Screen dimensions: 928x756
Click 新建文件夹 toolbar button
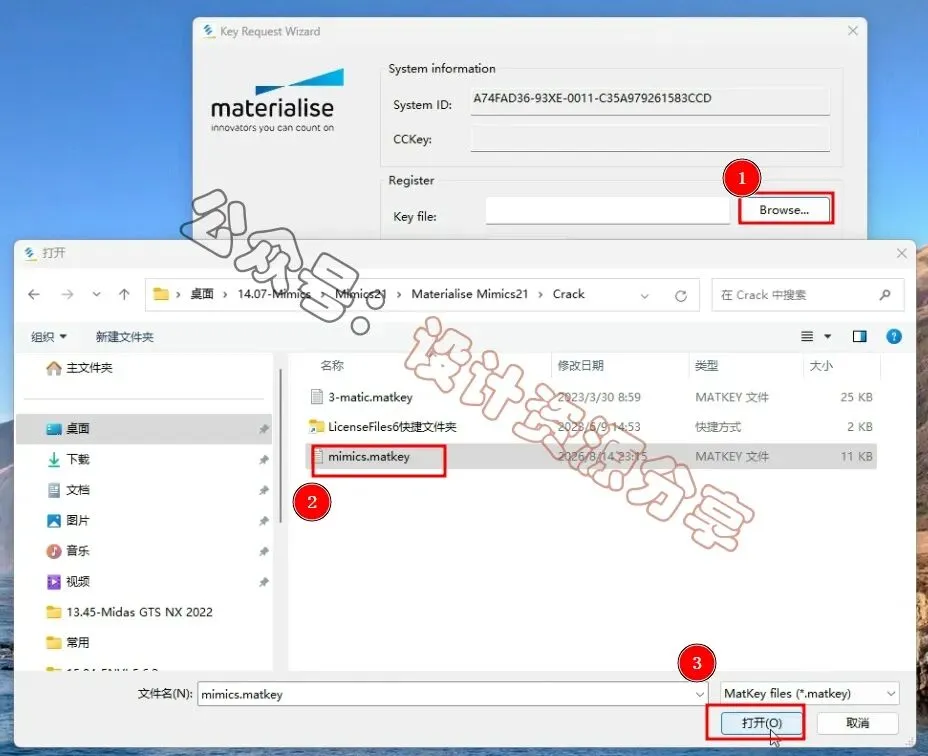(124, 337)
